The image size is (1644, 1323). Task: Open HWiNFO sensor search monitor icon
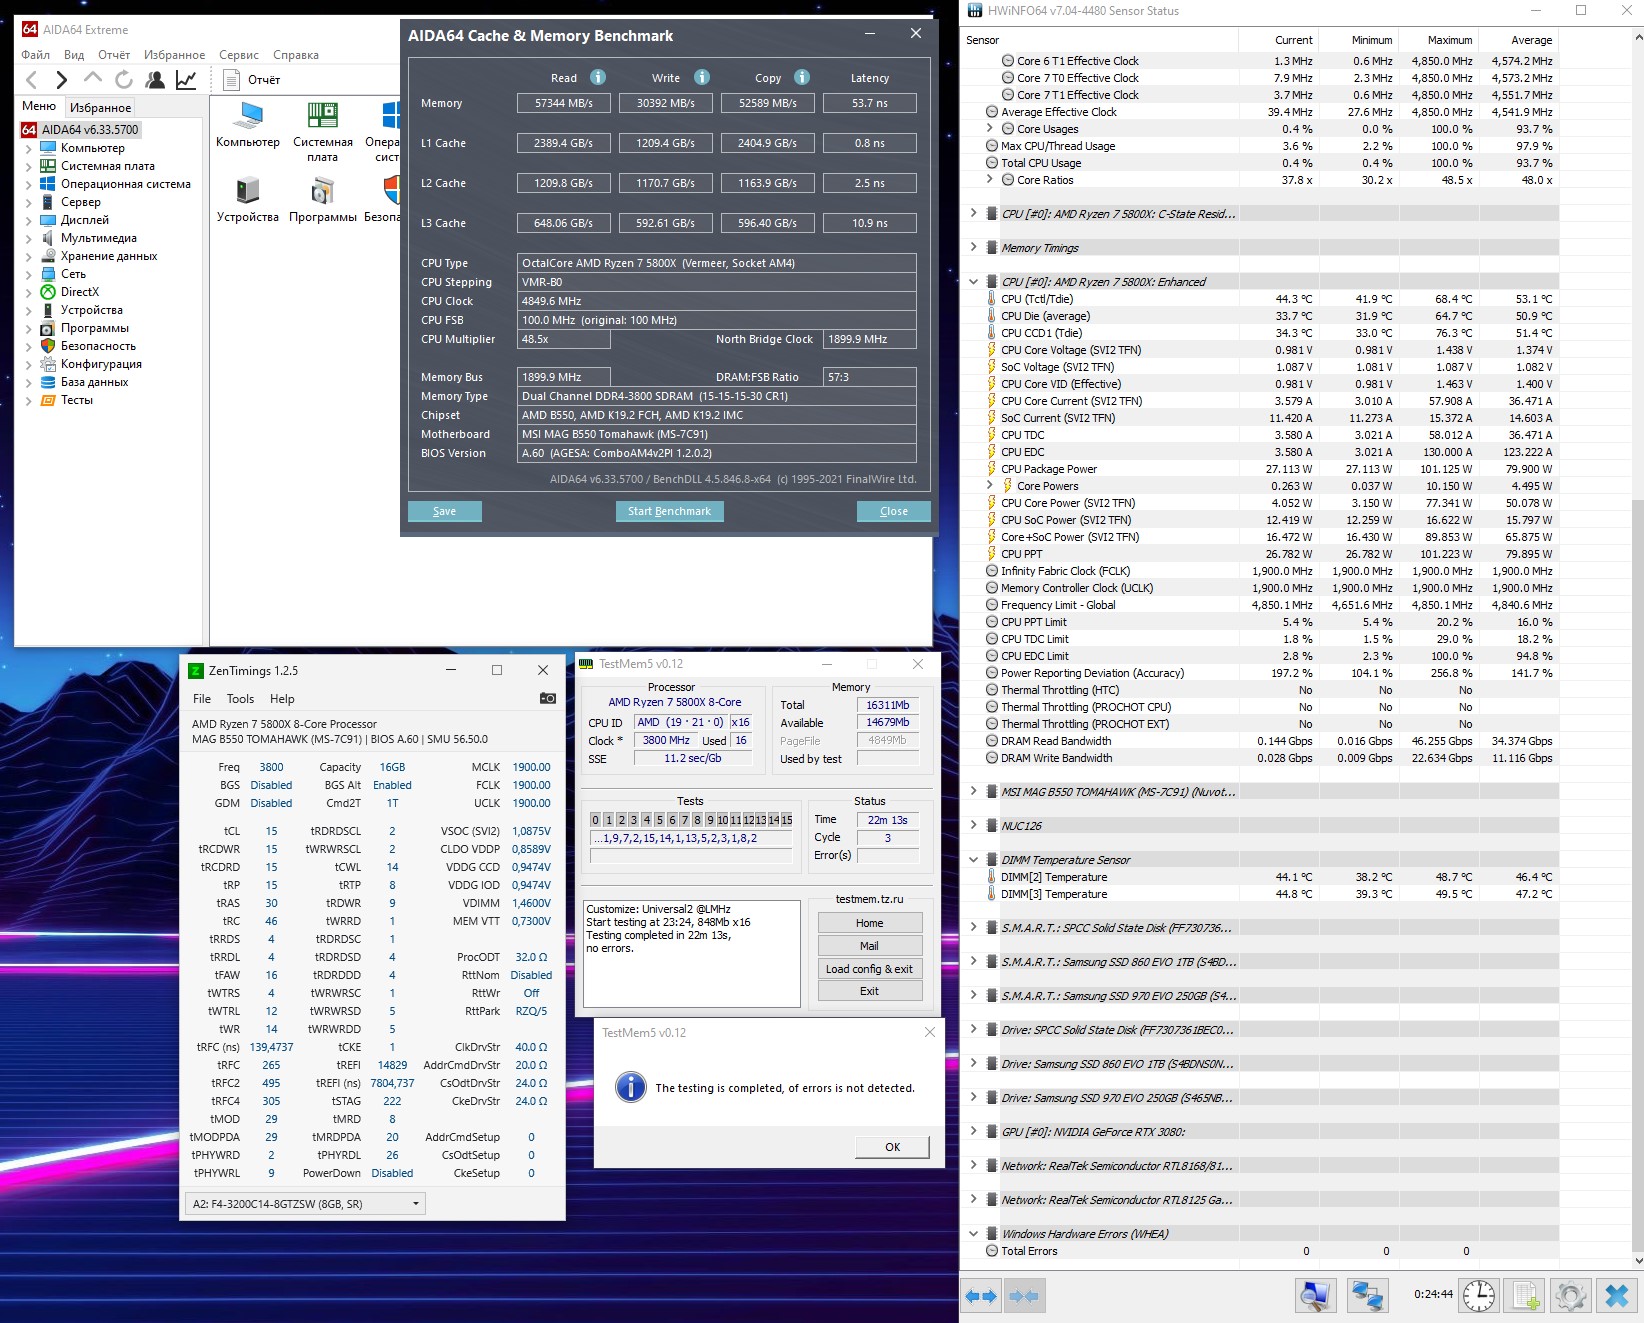click(1316, 1296)
